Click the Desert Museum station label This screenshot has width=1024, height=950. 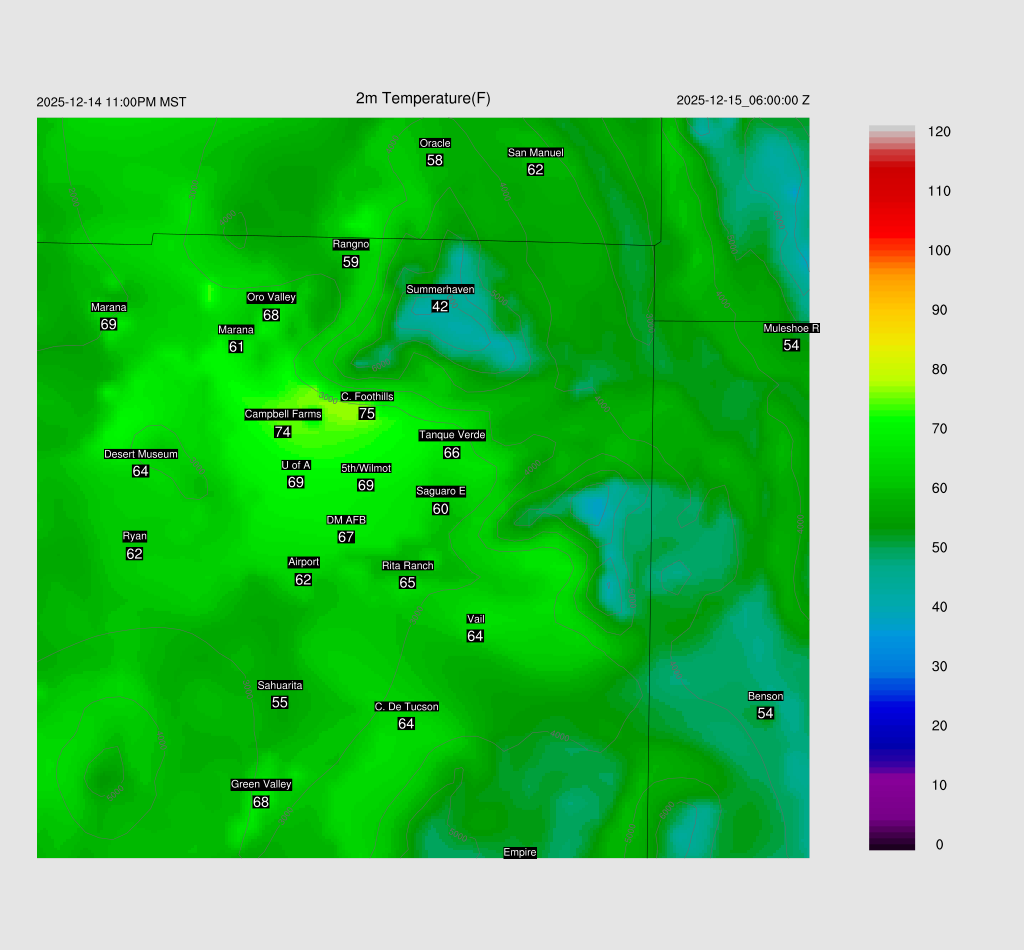(x=140, y=454)
